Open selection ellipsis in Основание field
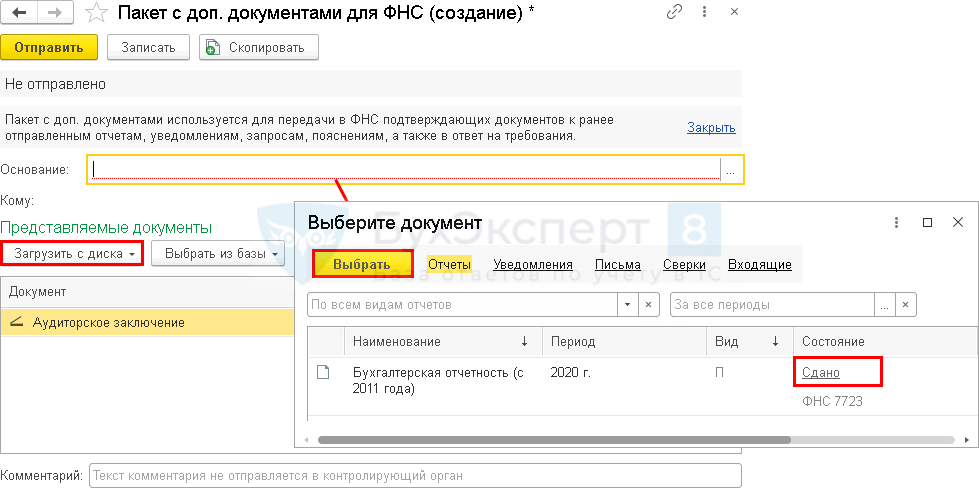Image resolution: width=979 pixels, height=488 pixels. (x=731, y=170)
